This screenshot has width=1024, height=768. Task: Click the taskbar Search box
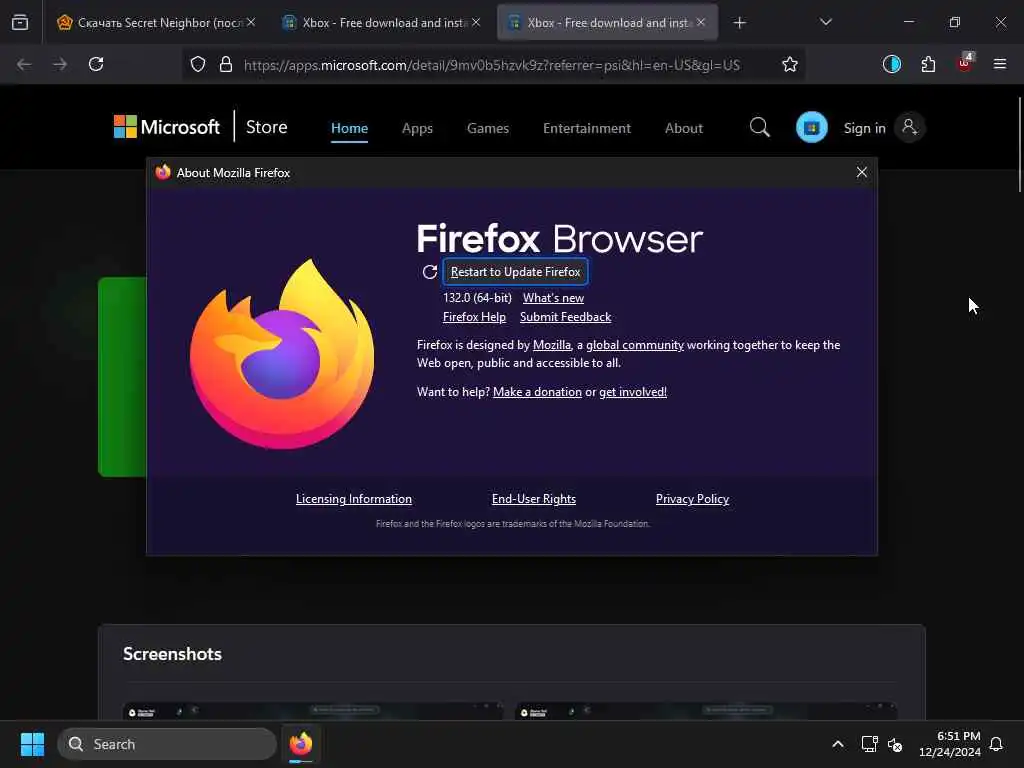tap(167, 744)
